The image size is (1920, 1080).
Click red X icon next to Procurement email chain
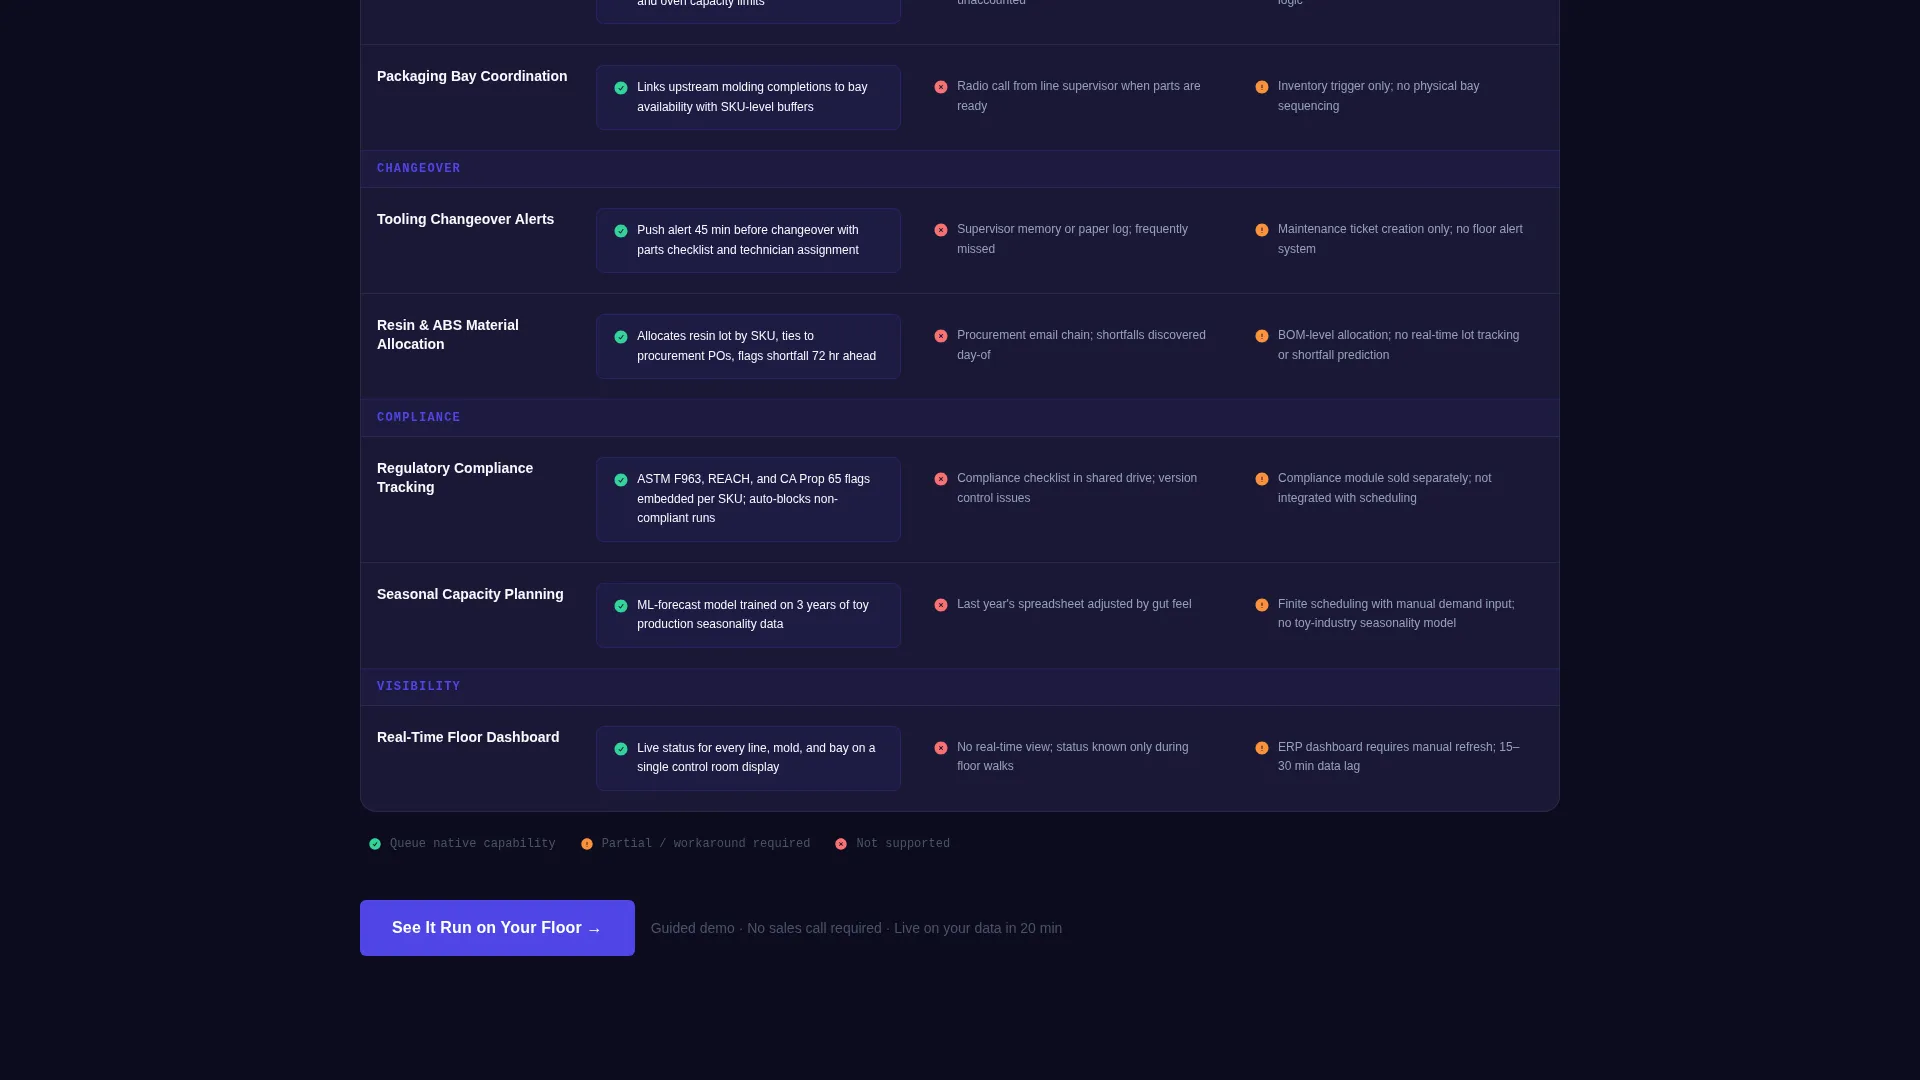click(941, 336)
